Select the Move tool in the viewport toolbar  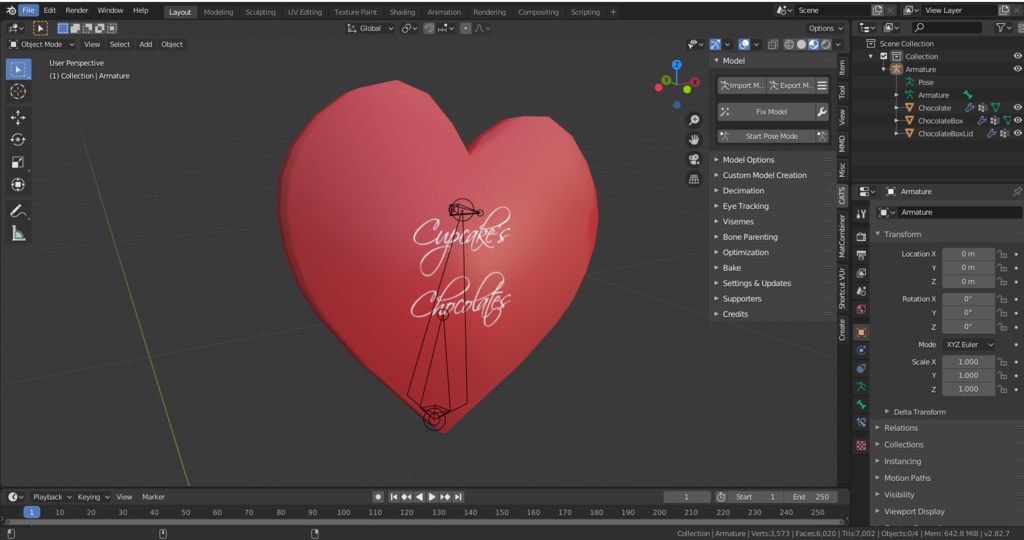point(18,118)
